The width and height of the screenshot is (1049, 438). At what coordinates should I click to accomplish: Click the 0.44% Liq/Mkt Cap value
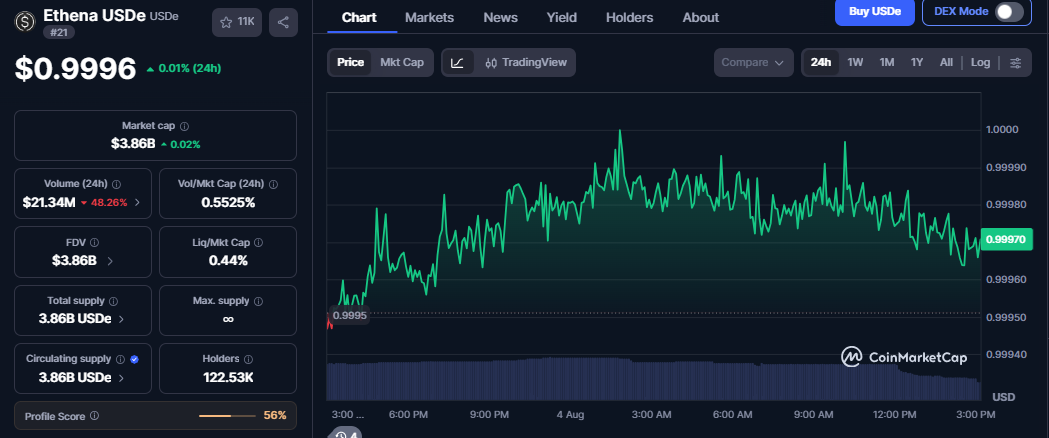click(228, 261)
